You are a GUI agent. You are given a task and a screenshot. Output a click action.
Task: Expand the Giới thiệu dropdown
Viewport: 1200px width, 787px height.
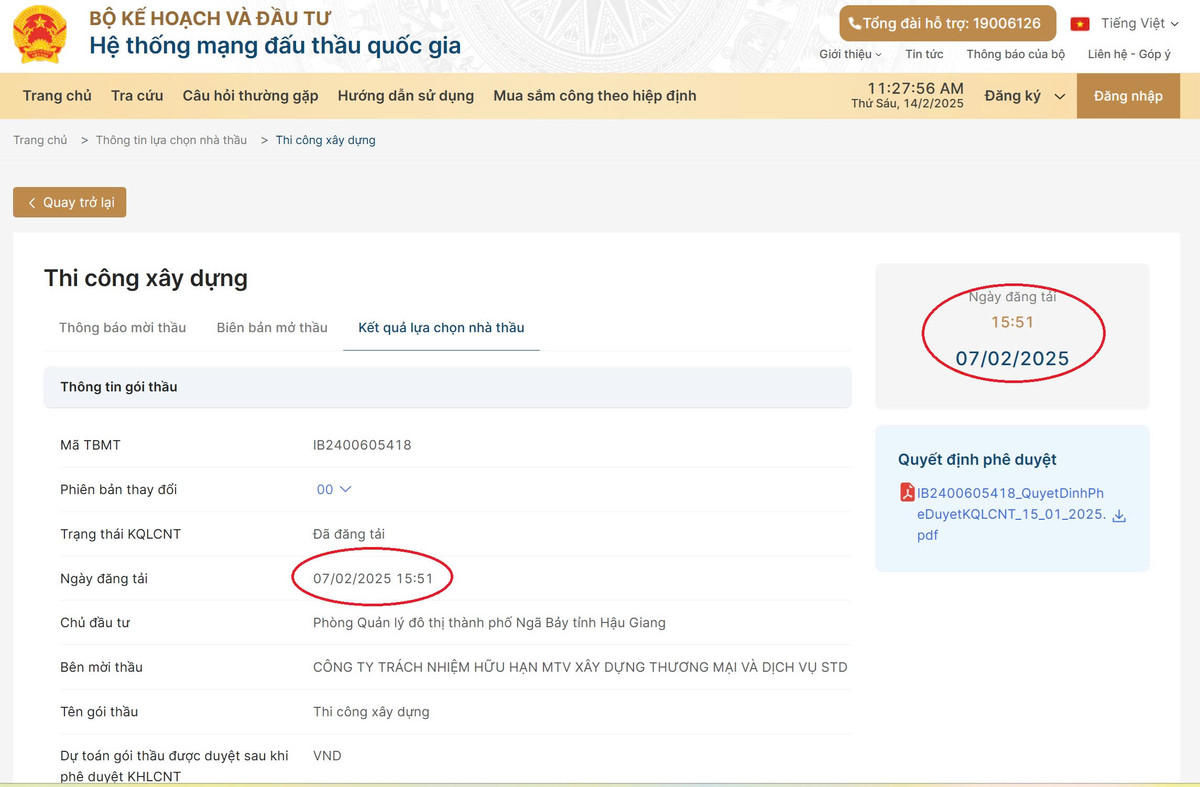click(x=850, y=54)
